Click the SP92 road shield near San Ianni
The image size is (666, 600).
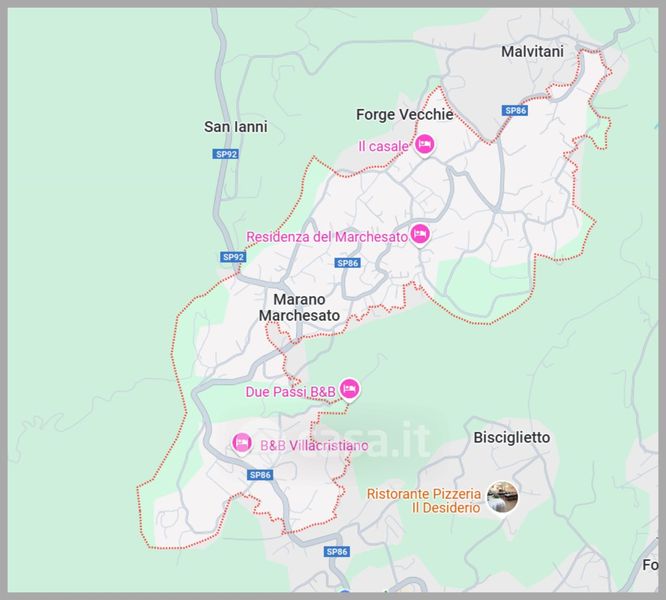[x=225, y=154]
